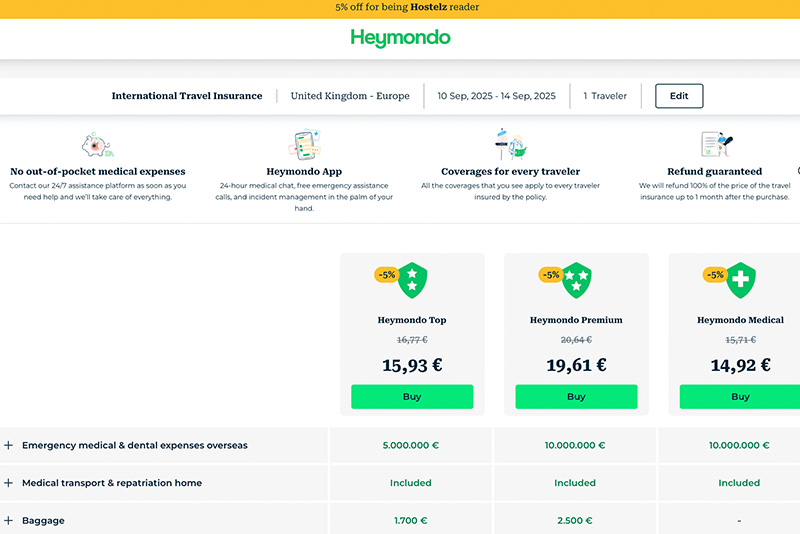
Task: Click the No out-of-pocket medical expenses heading
Action: pos(98,171)
